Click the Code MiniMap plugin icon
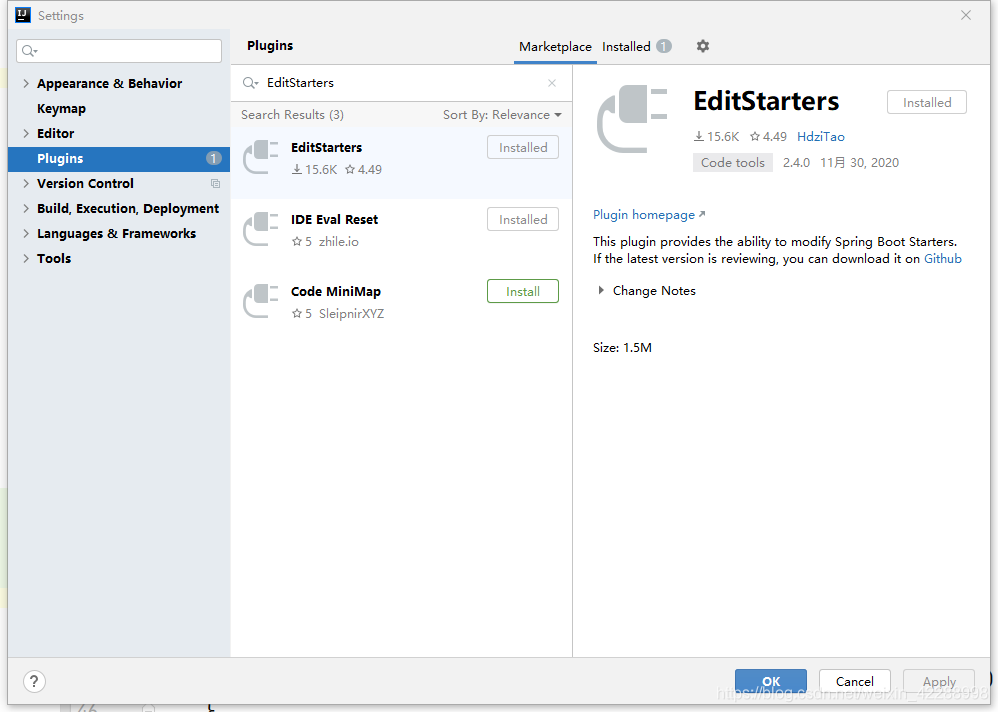 pos(261,301)
